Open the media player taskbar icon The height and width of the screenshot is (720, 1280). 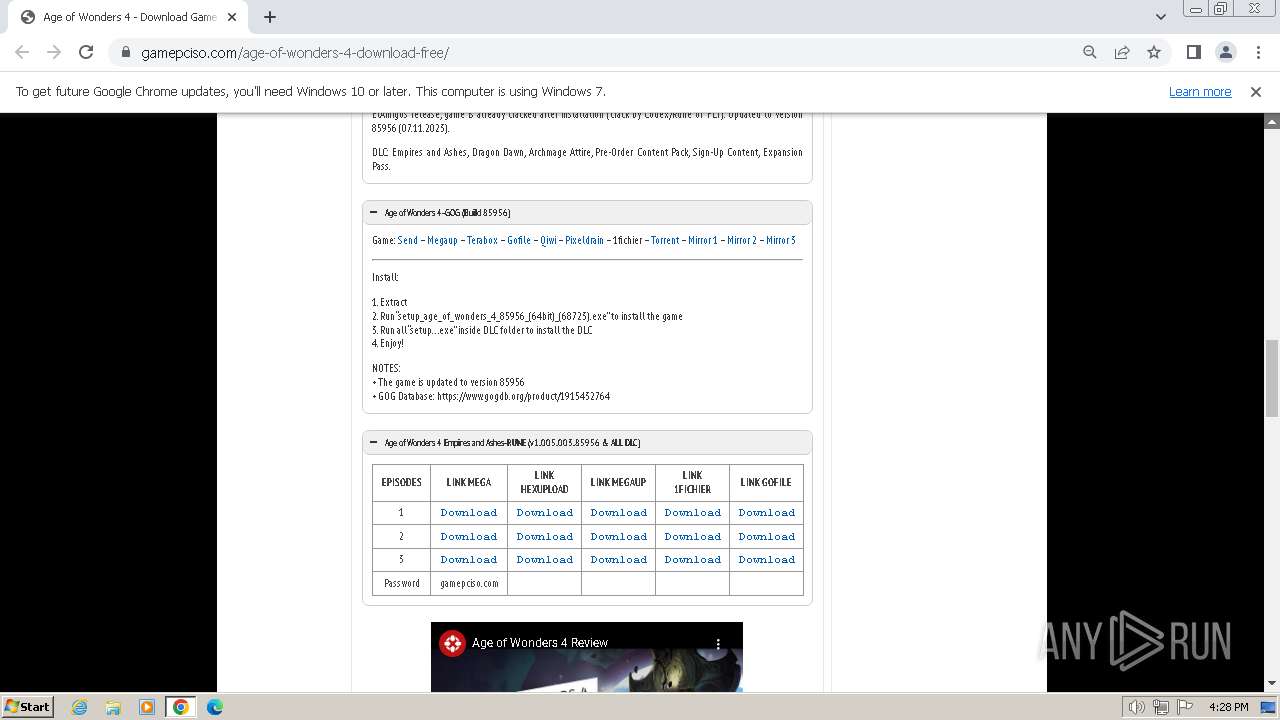coord(147,707)
